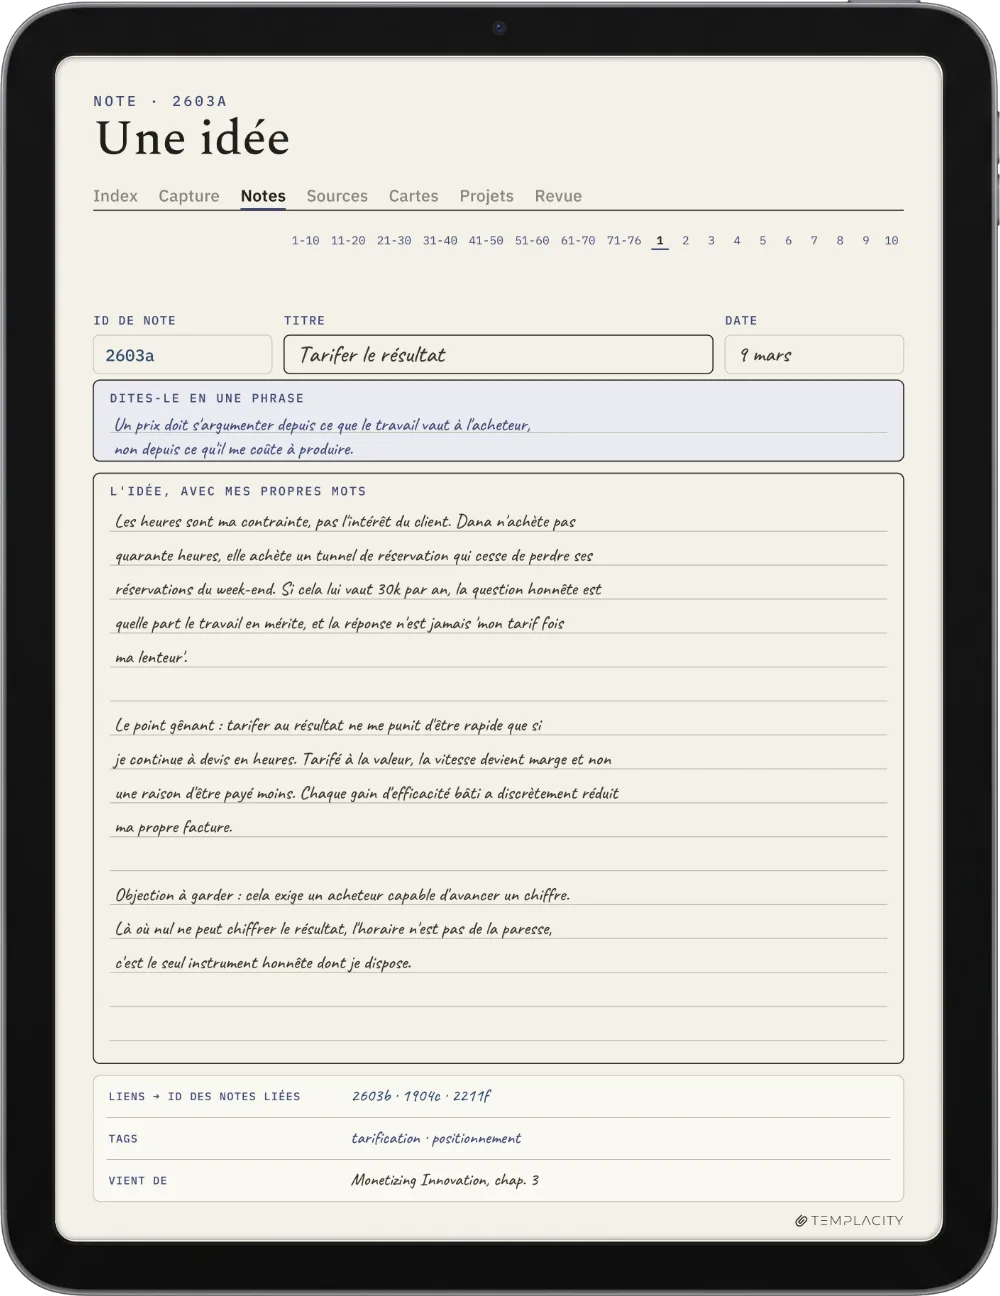Click the 'Dites-le en une phrase' box
The height and width of the screenshot is (1296, 1000).
(498, 421)
